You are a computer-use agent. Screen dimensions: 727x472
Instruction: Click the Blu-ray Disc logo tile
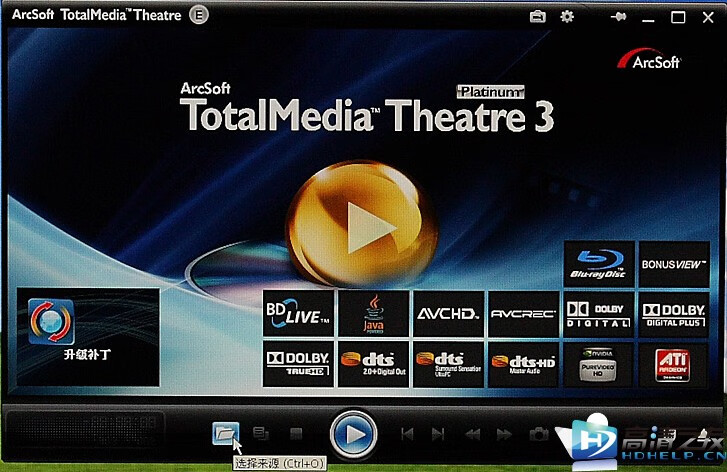pos(597,263)
